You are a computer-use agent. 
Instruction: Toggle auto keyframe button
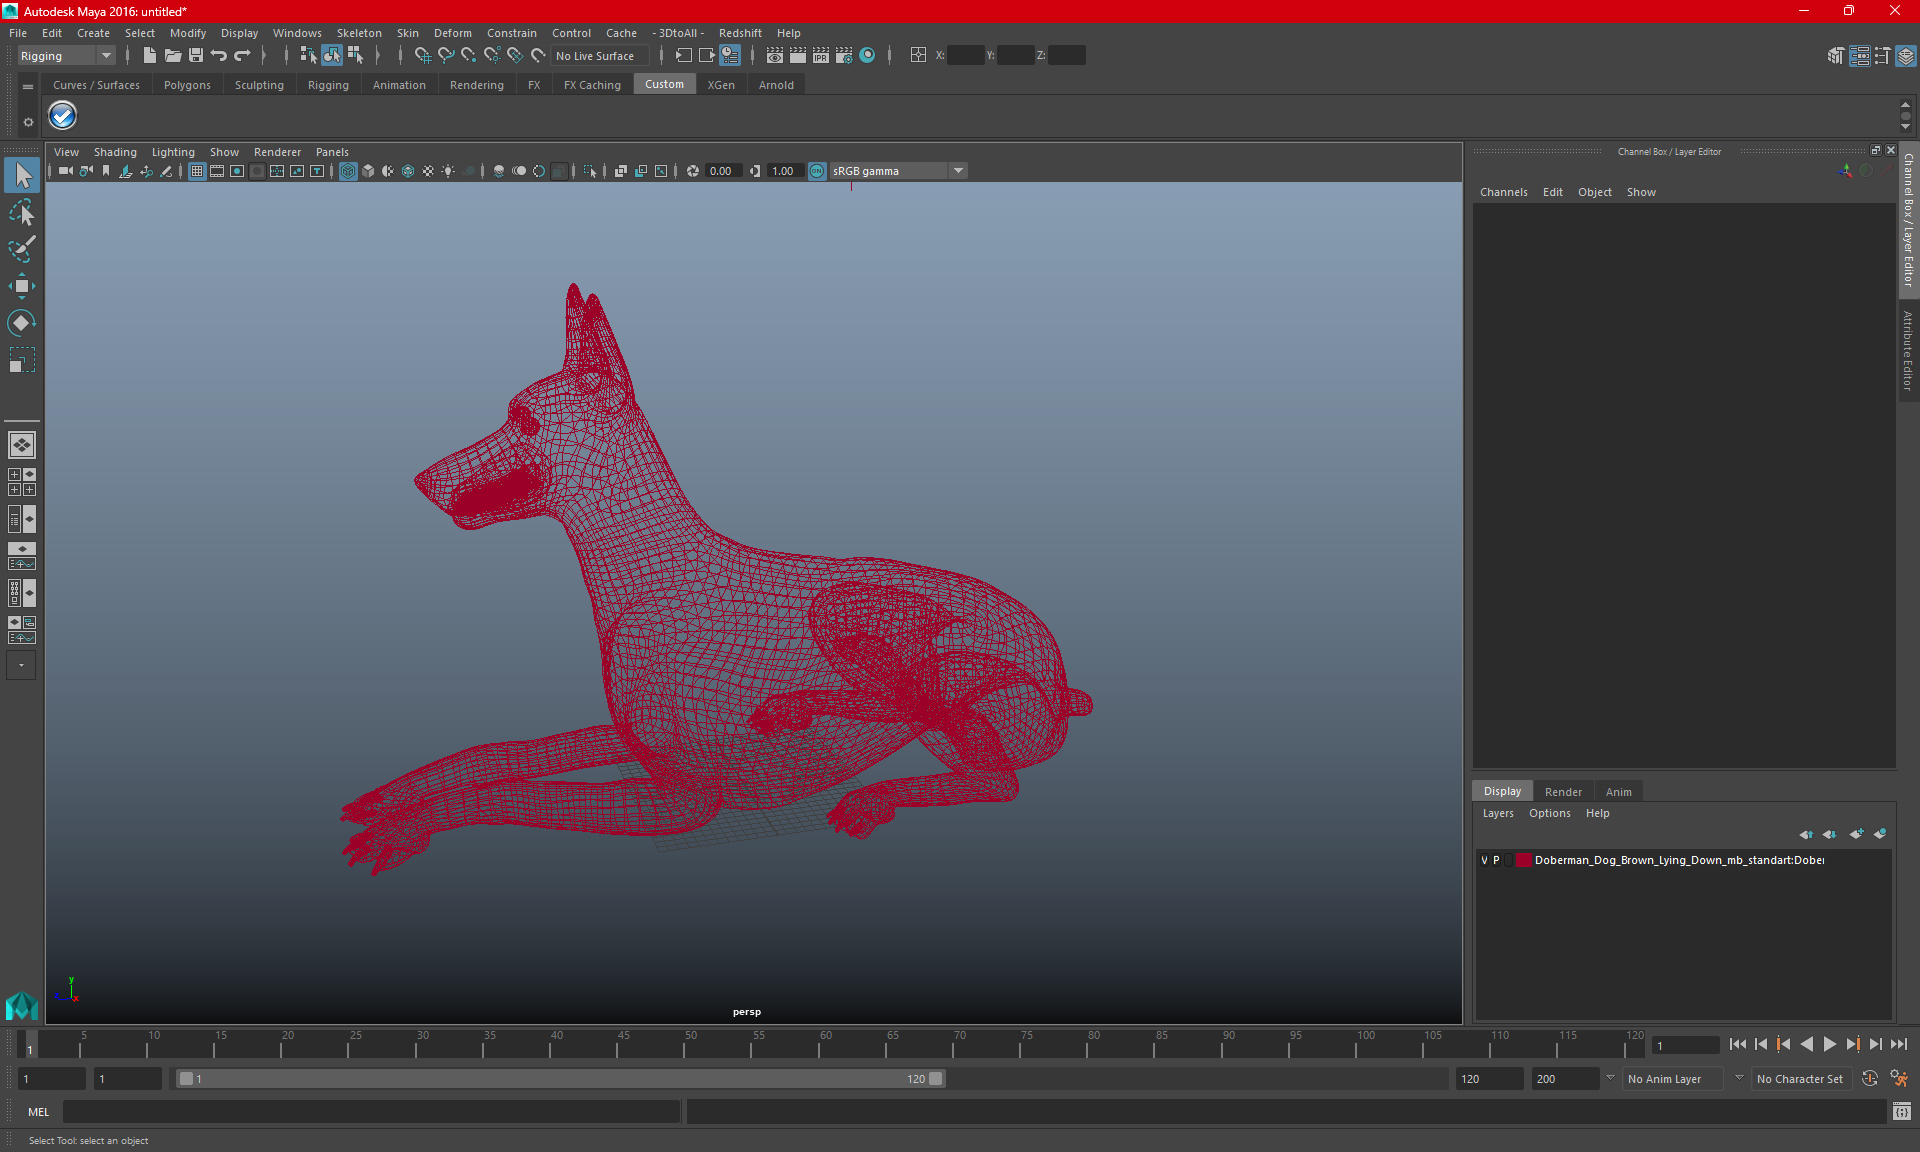[x=1869, y=1079]
